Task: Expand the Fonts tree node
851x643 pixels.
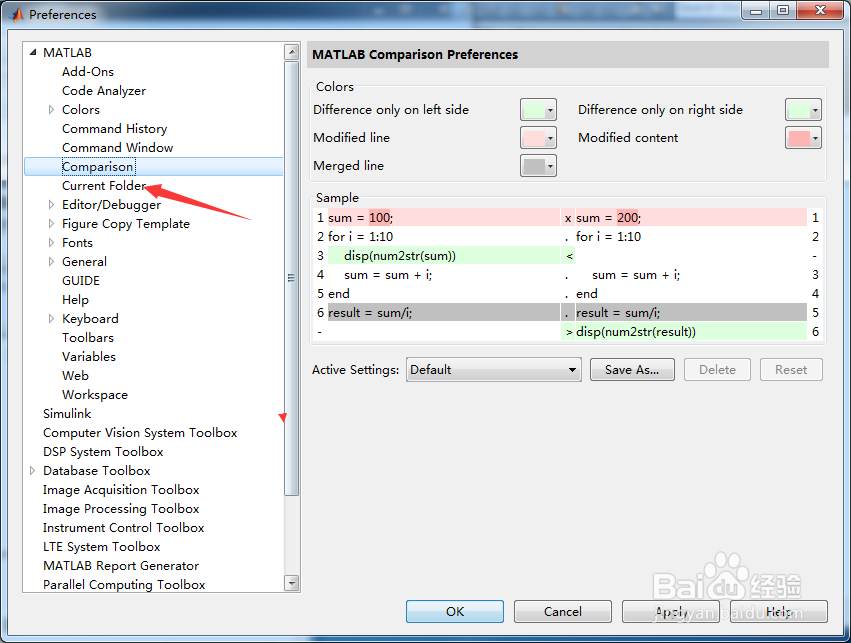Action: click(x=52, y=243)
